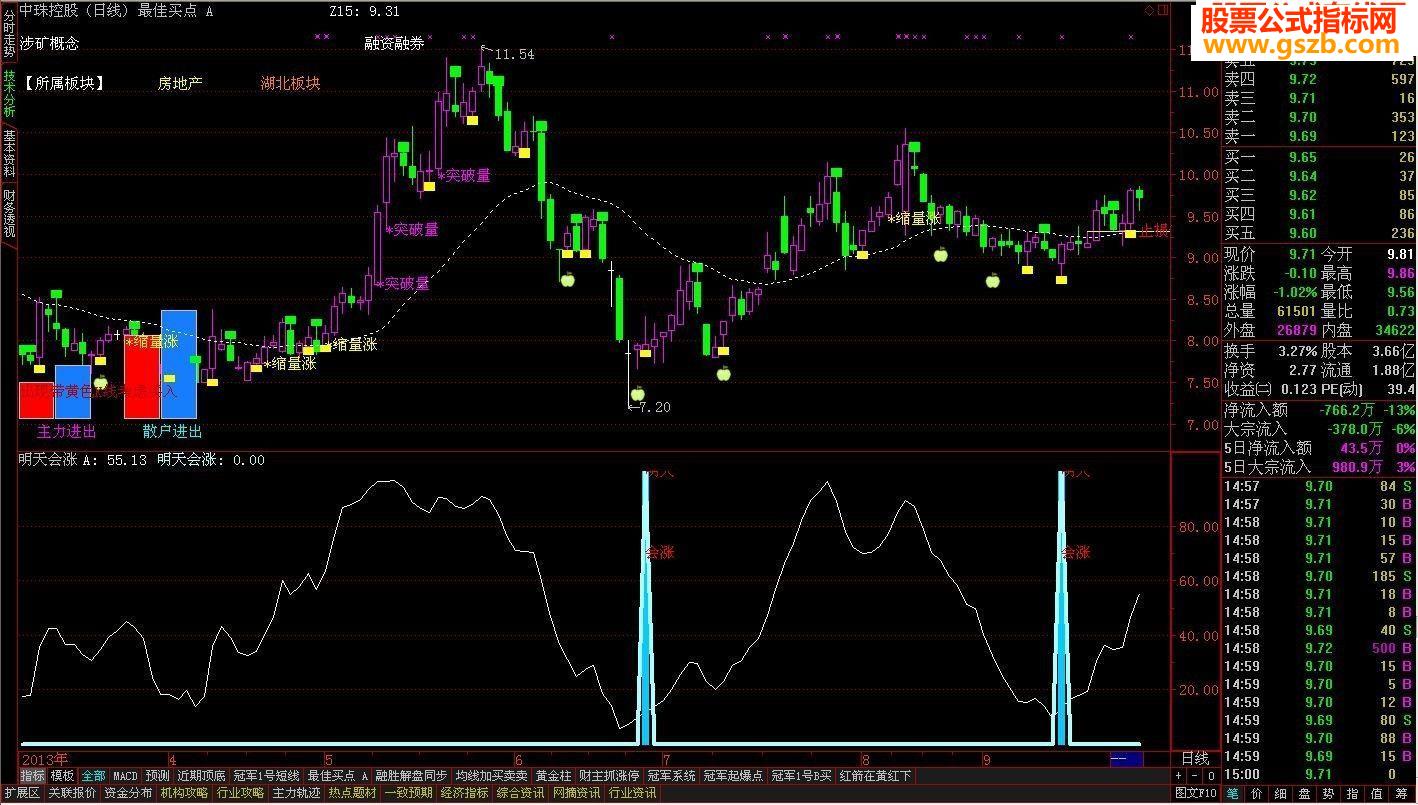Select the 盘 tab in right panel
This screenshot has height=805, width=1418.
point(1305,794)
